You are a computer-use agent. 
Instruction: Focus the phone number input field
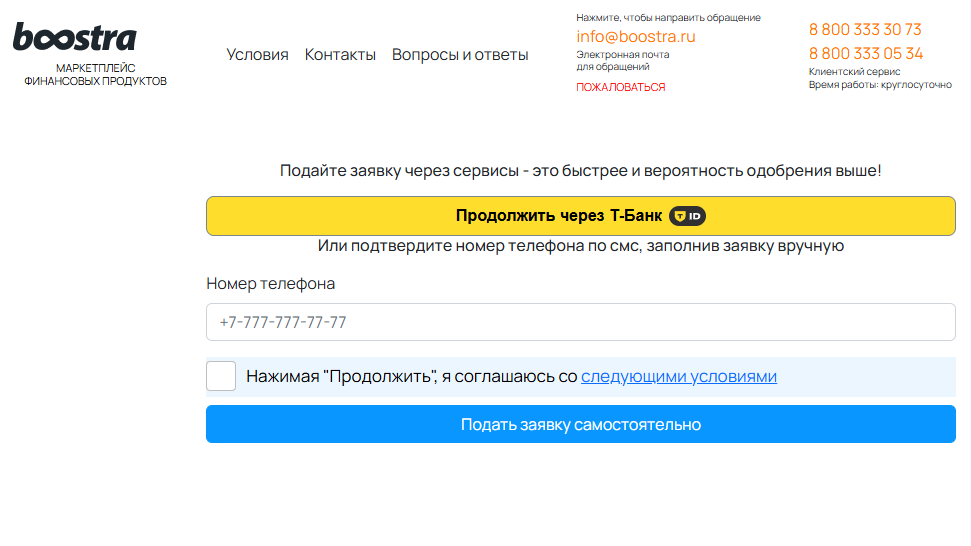tap(580, 323)
